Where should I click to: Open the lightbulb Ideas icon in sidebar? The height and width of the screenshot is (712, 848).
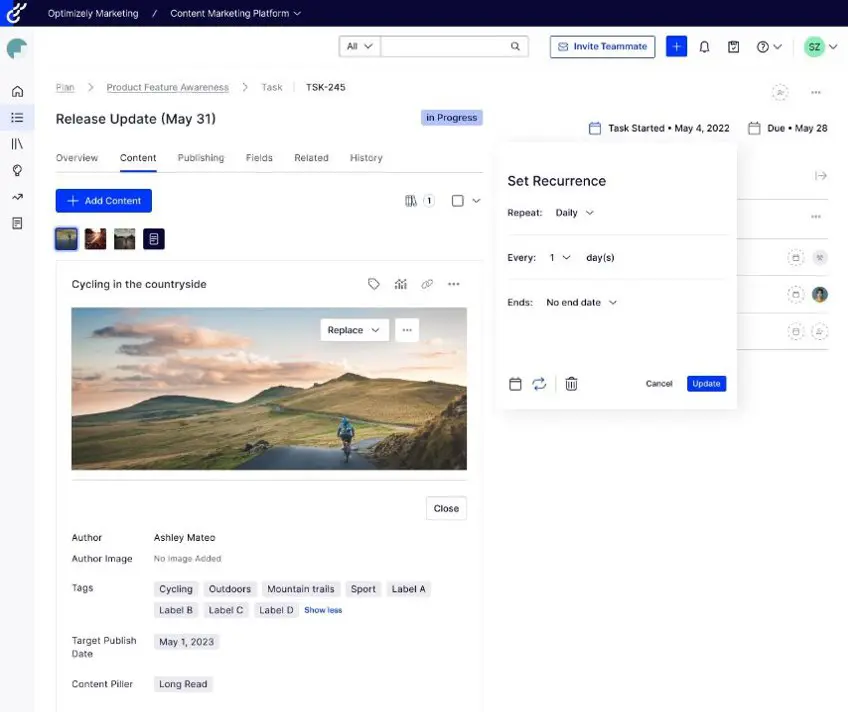coord(17,170)
